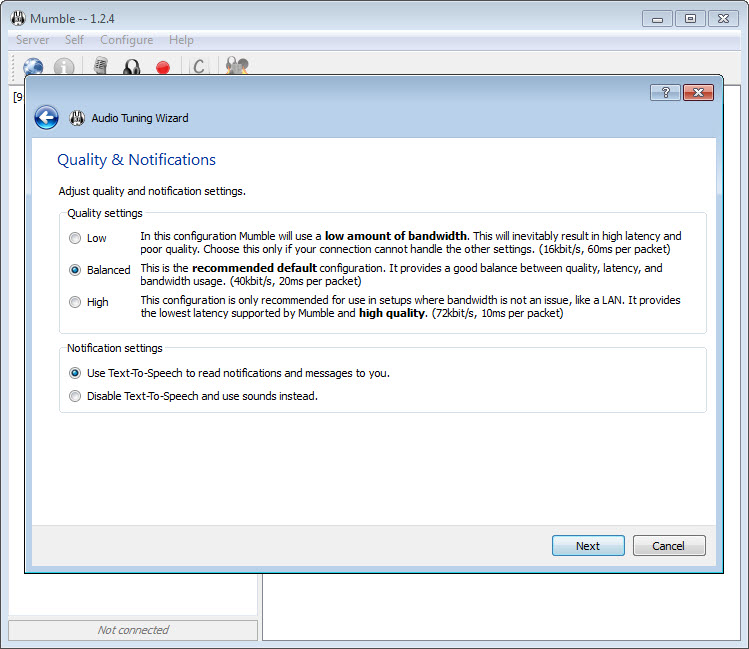Click the comment 'C' icon in Mumble toolbar
Viewport: 749px width, 649px height.
tap(199, 66)
